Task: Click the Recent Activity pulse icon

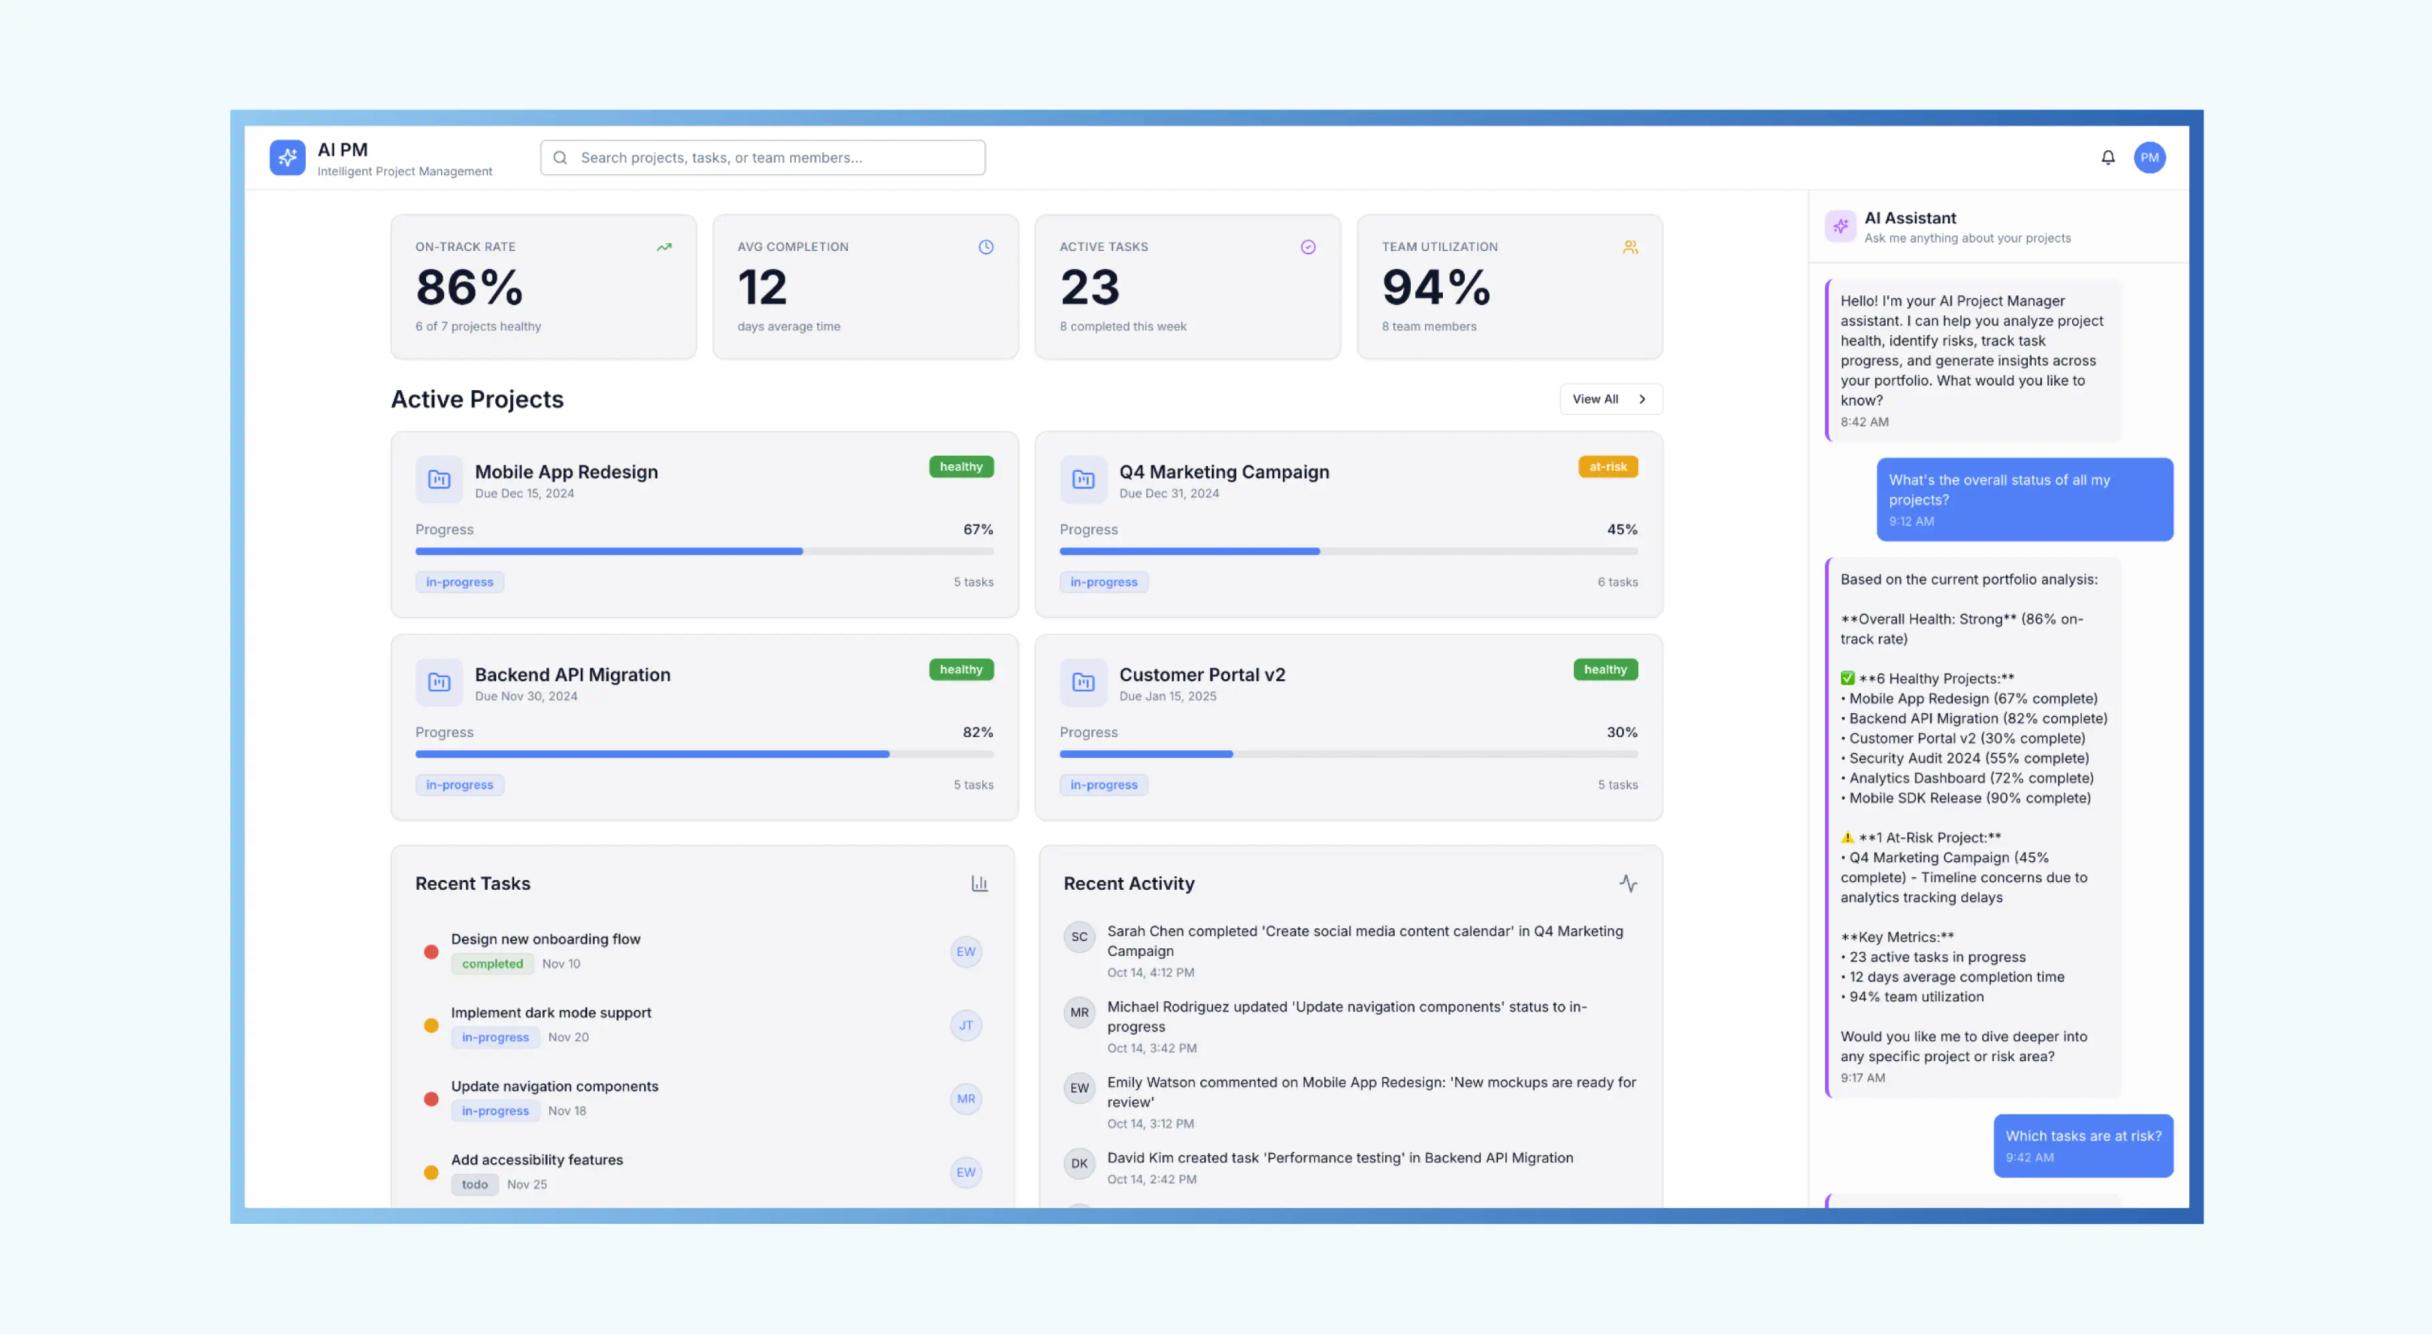Action: tap(1628, 883)
